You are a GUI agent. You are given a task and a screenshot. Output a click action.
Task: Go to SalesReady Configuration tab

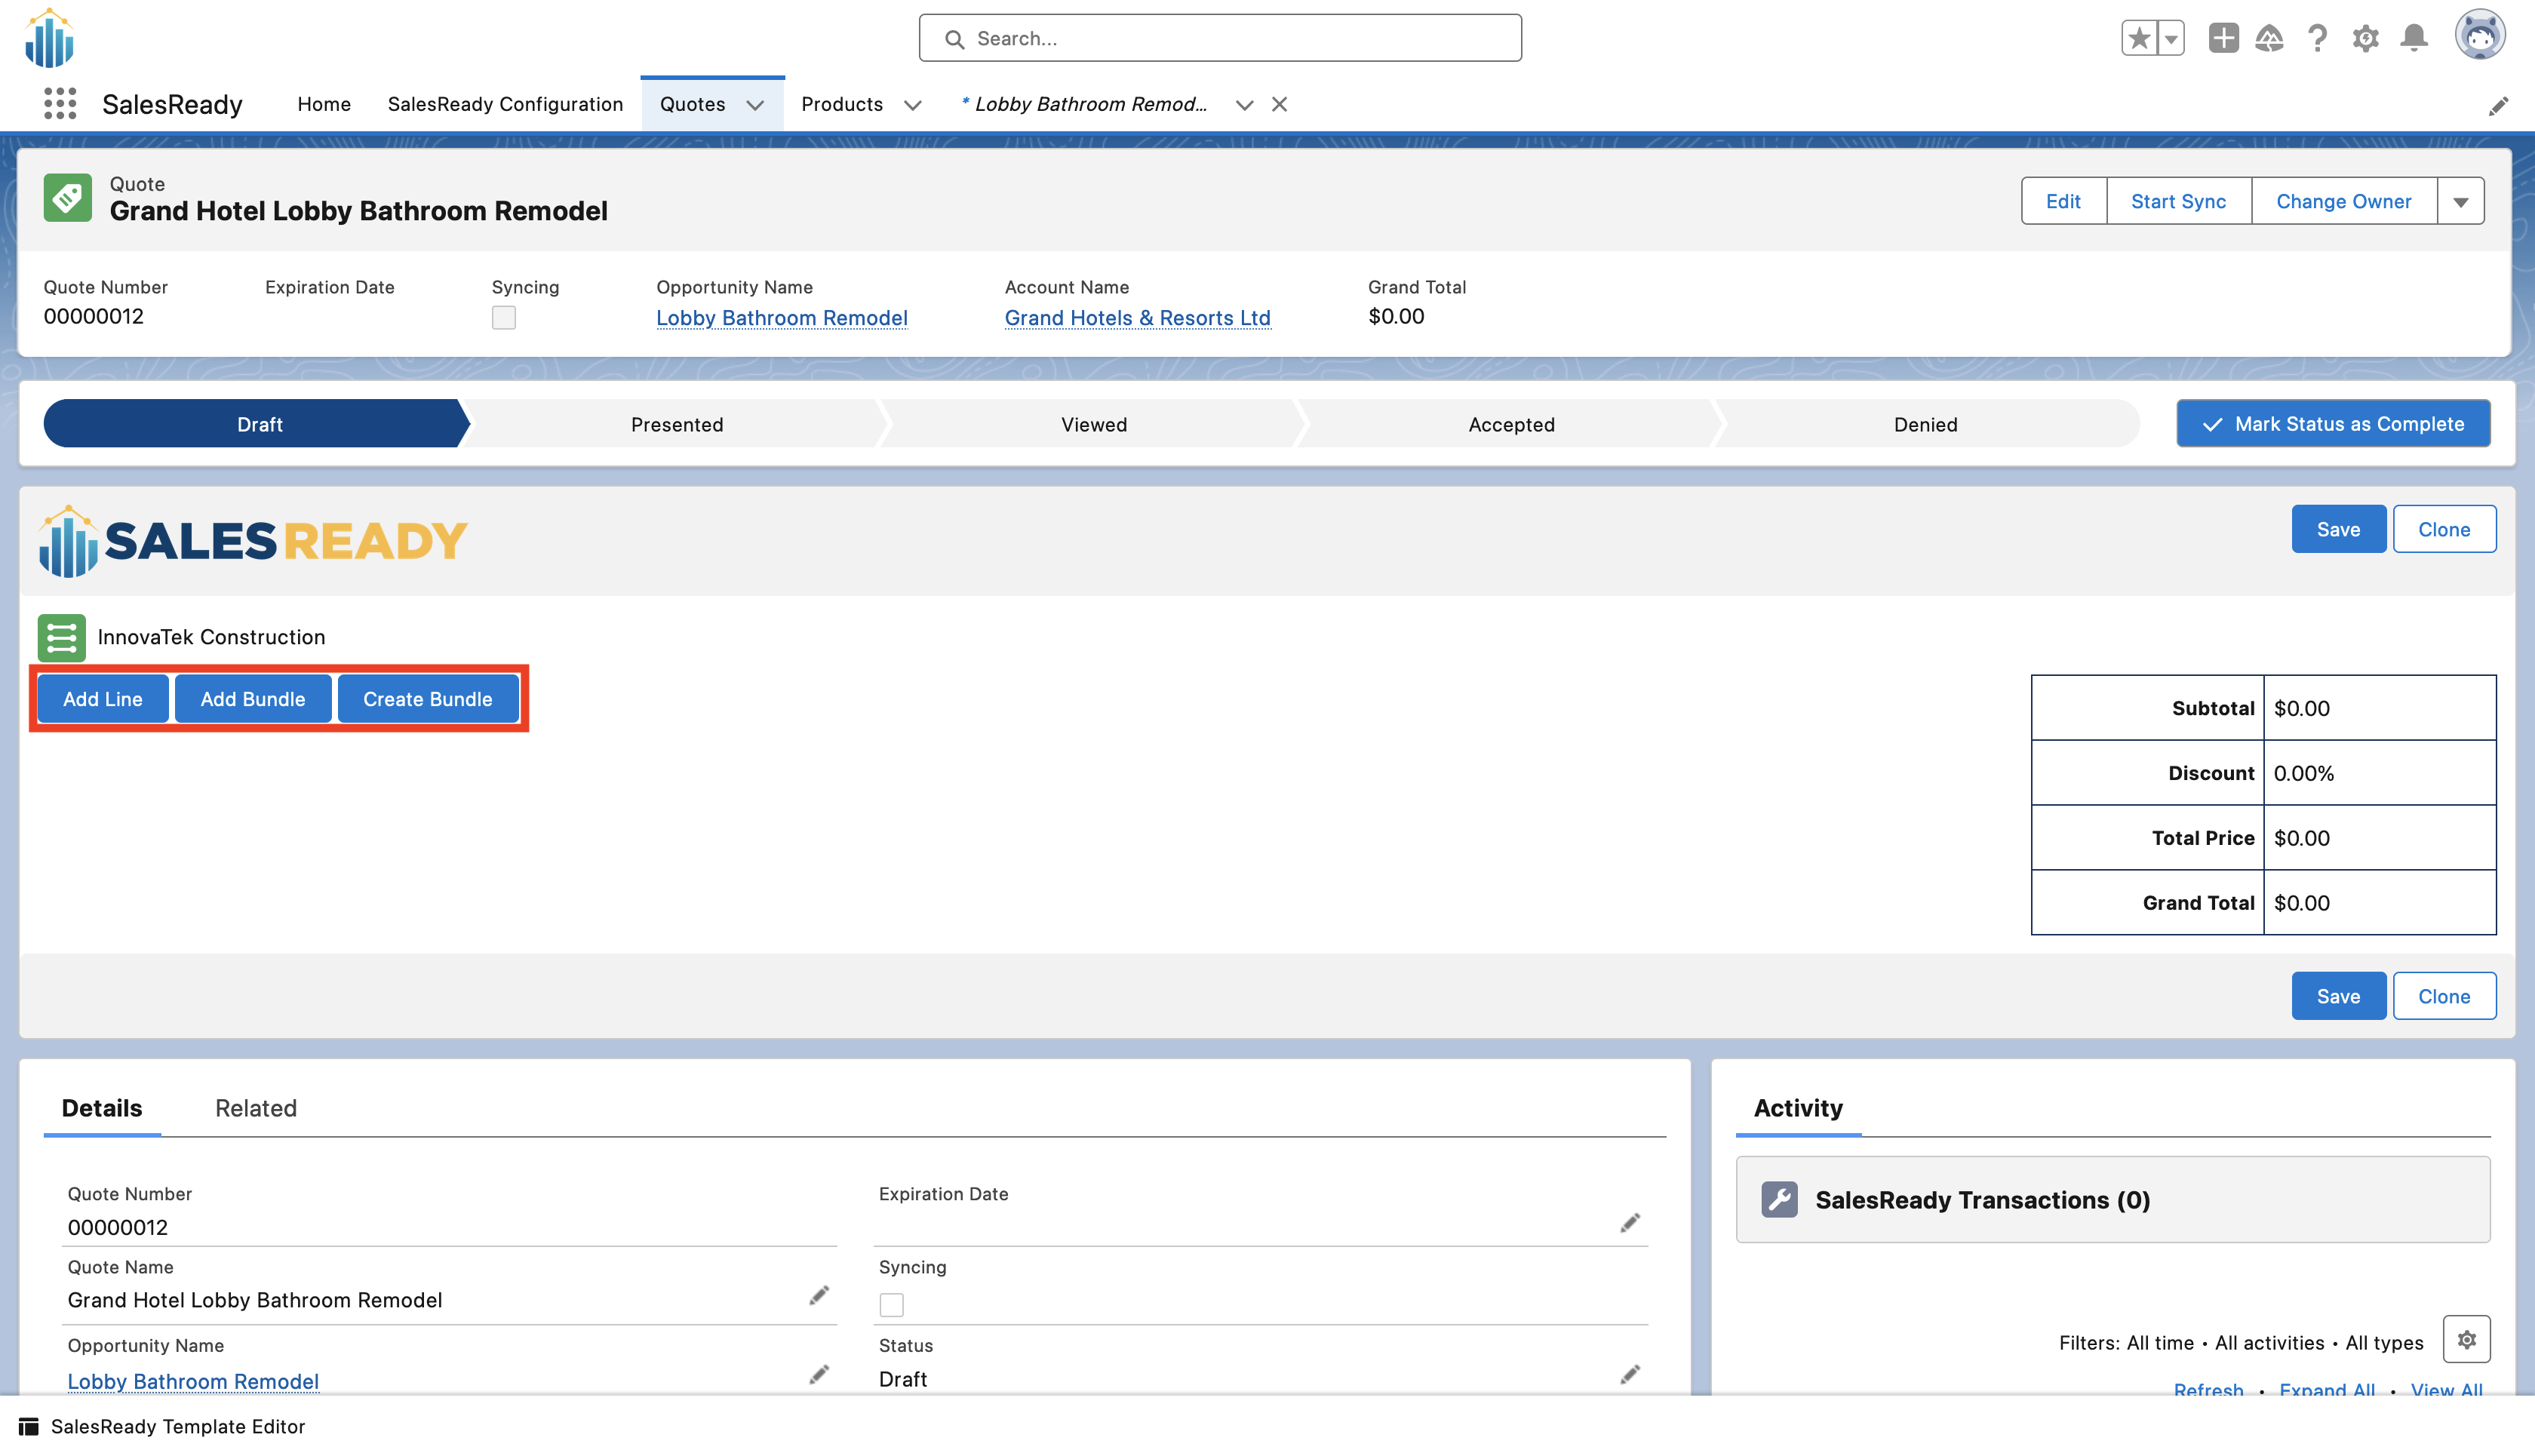point(505,104)
